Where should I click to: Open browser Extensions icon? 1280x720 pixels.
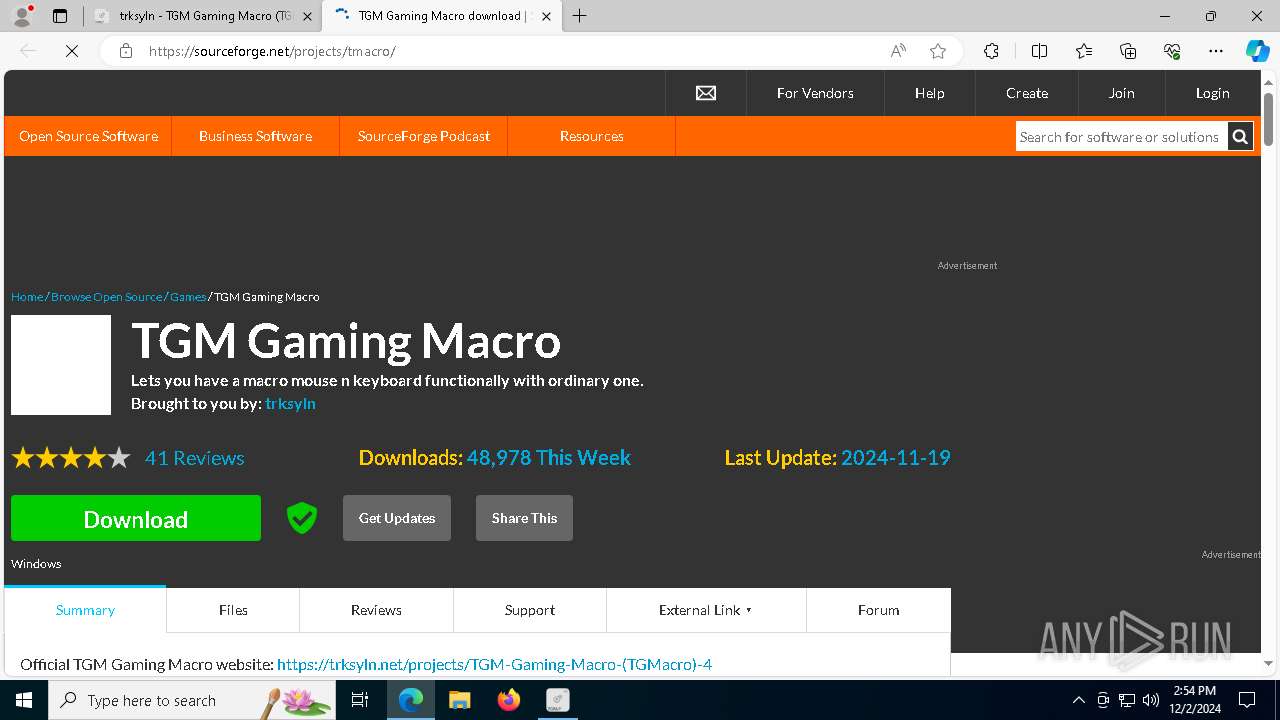991,51
